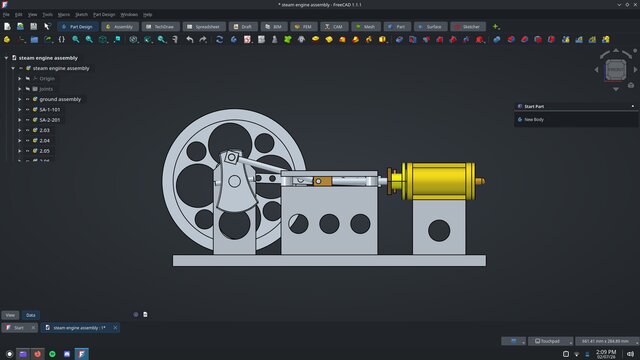Toggle visibility of nested steam engine assembly

pyautogui.click(x=21, y=68)
